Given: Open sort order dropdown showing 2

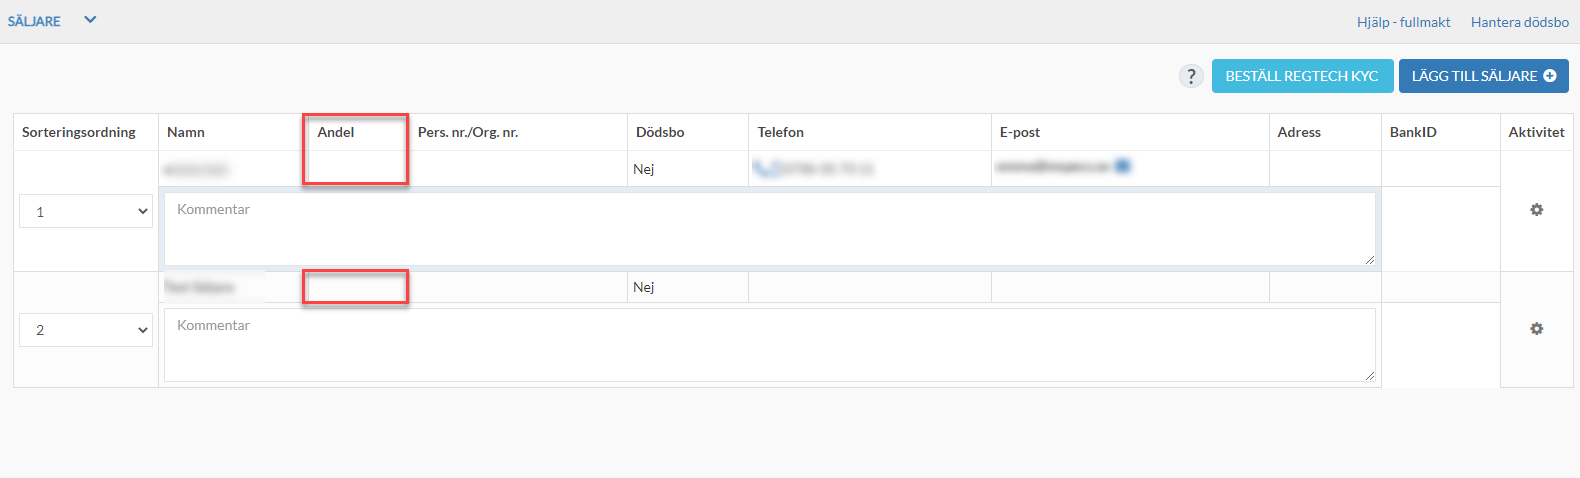Looking at the screenshot, I should tap(86, 329).
